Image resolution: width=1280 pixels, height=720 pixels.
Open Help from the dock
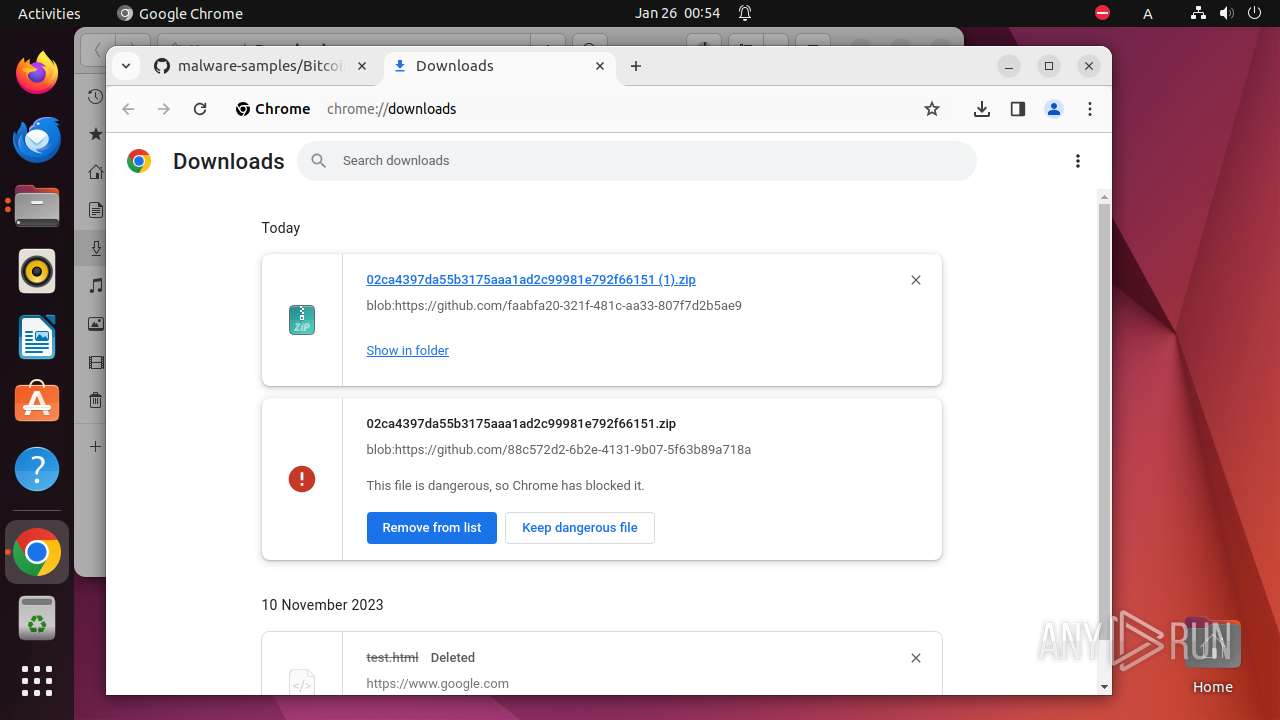click(37, 469)
